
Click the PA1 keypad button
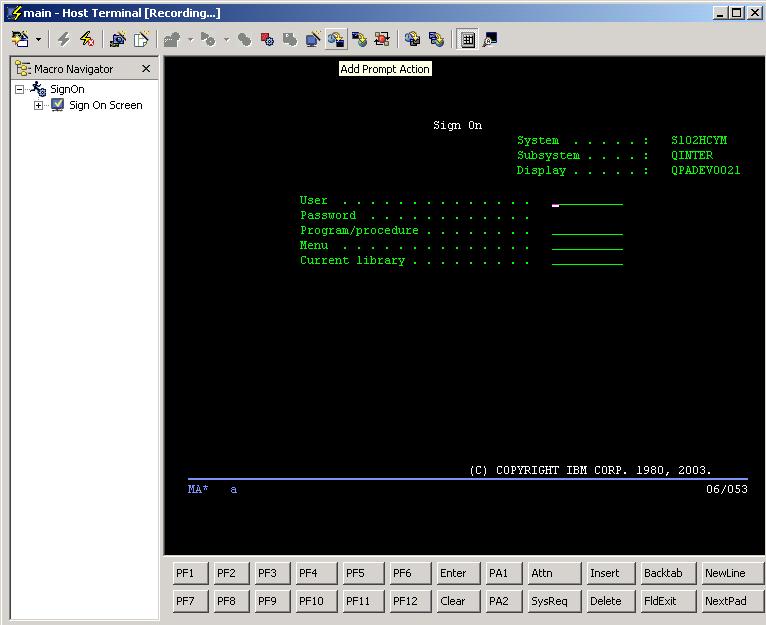pyautogui.click(x=504, y=573)
